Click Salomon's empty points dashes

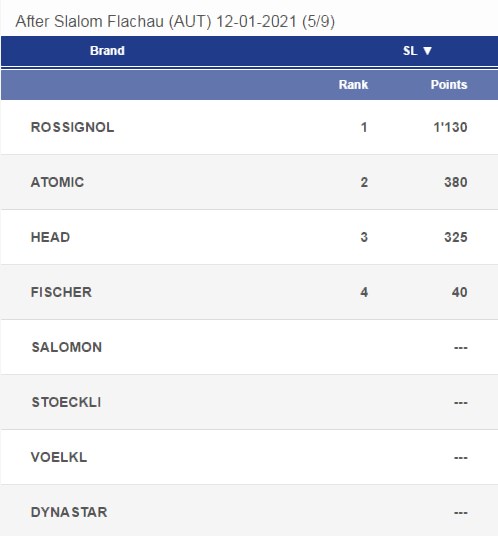point(460,348)
